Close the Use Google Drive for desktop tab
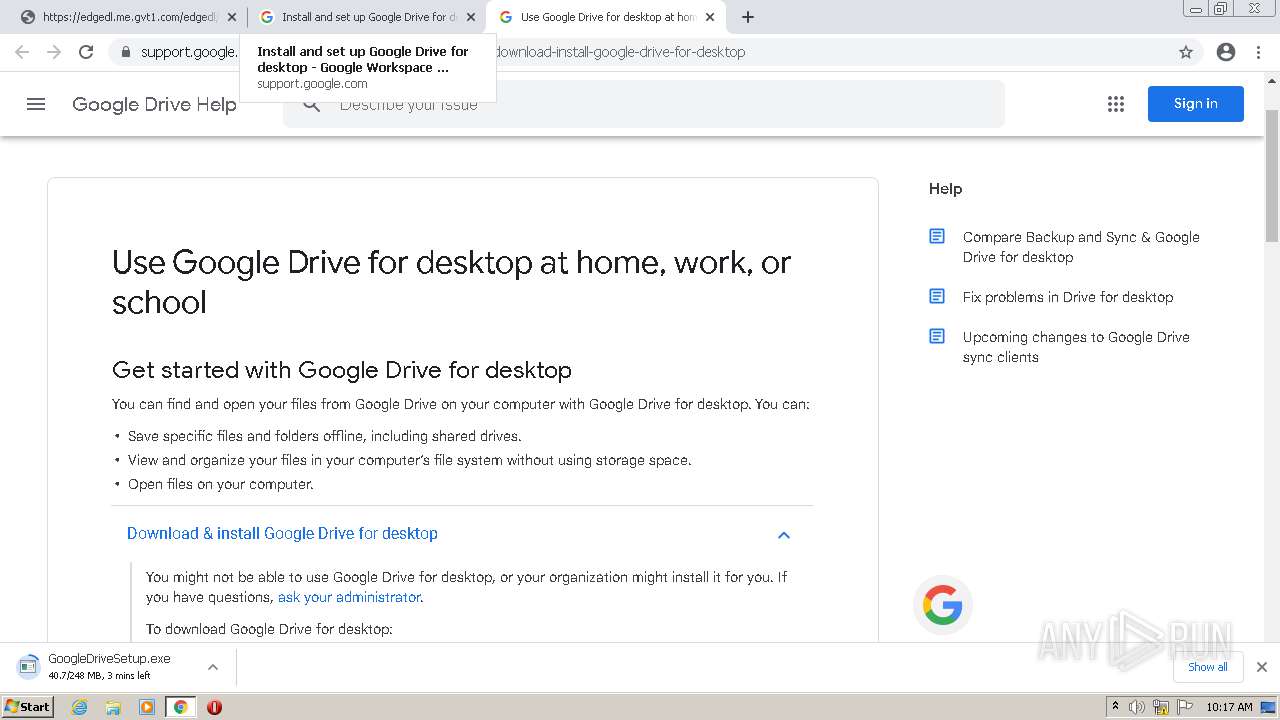The width and height of the screenshot is (1280, 720). point(710,17)
